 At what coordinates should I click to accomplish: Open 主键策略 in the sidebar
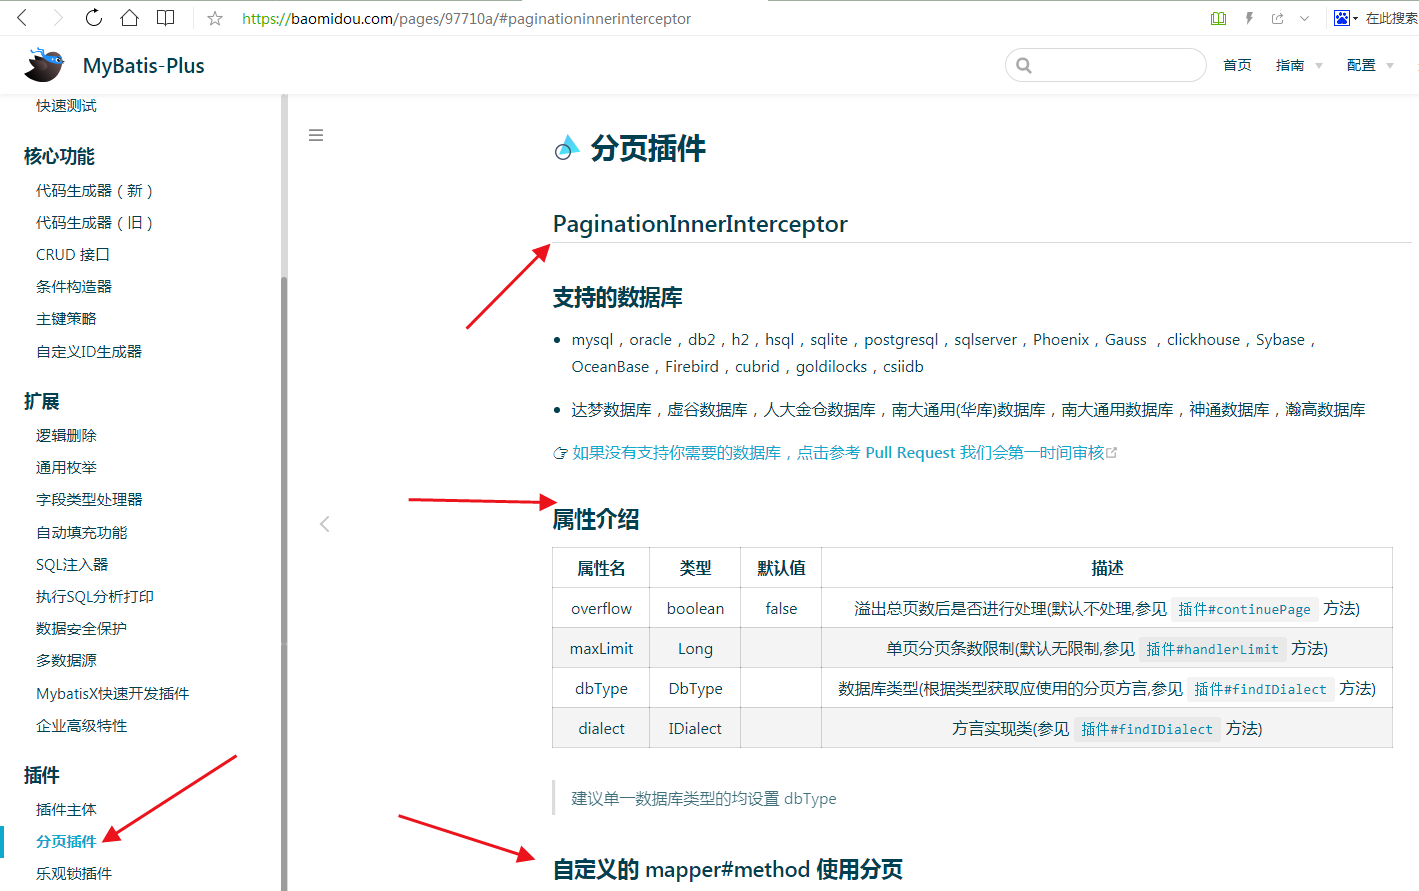click(x=66, y=318)
